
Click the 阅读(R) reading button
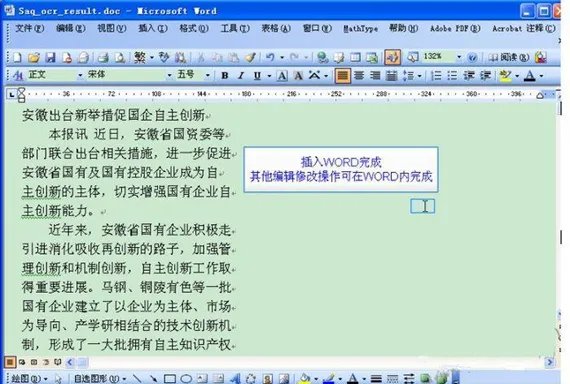pos(509,57)
